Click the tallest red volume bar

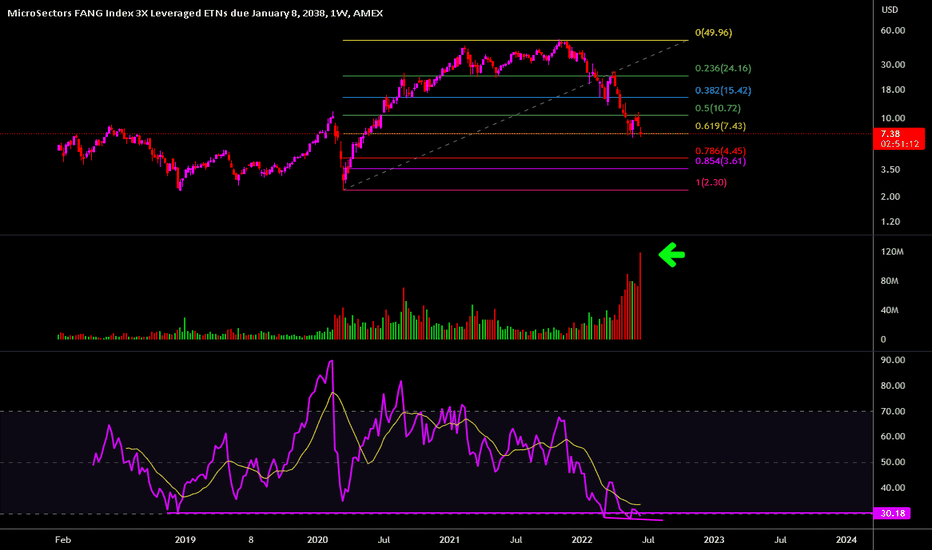640,296
